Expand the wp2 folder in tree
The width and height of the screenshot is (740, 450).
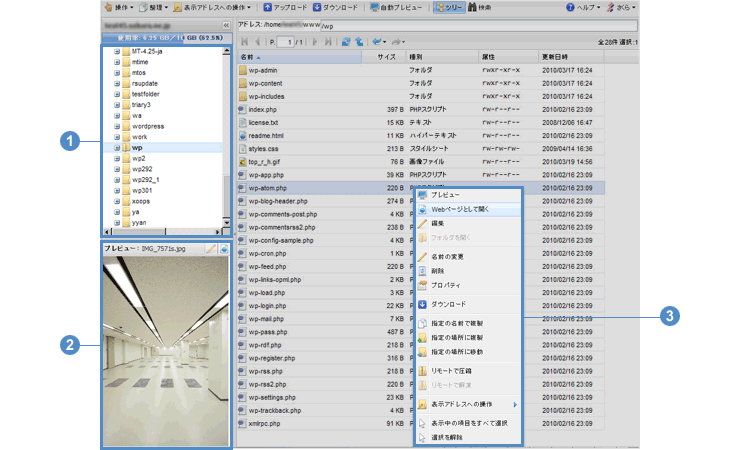tap(117, 158)
